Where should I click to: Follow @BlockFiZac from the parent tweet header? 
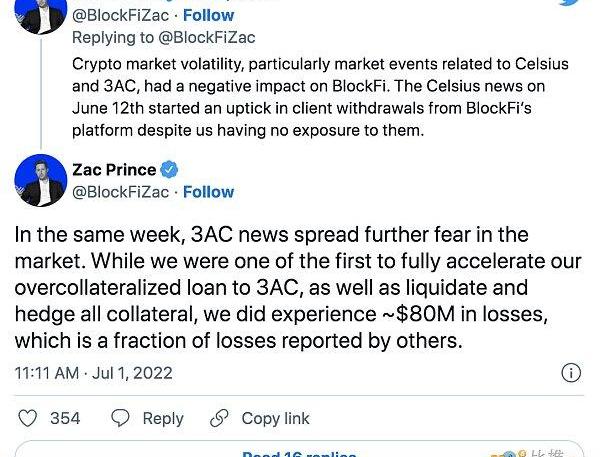pos(208,15)
